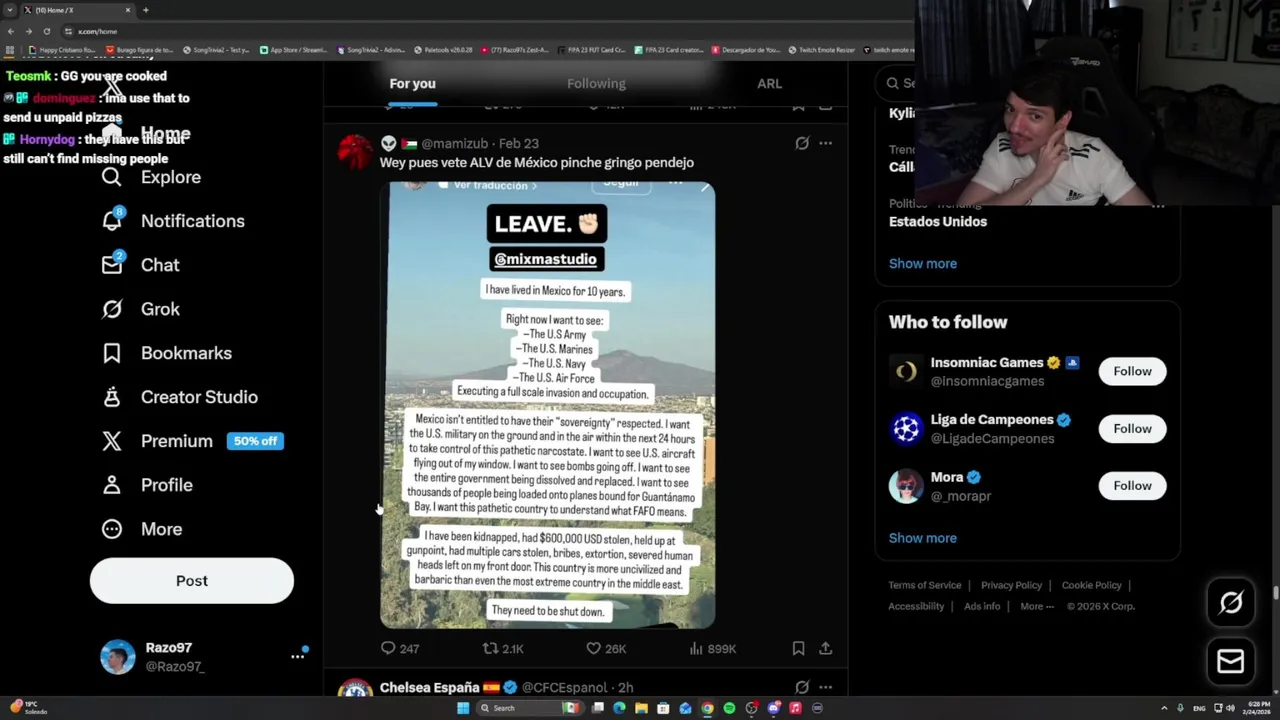Click the @CFCEspanol handle

[x=564, y=687]
